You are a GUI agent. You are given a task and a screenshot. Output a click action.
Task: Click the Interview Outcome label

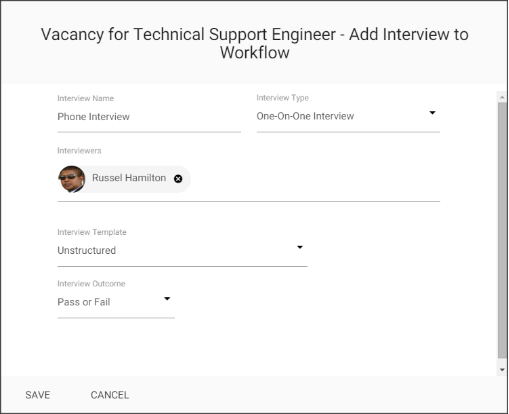coord(91,284)
